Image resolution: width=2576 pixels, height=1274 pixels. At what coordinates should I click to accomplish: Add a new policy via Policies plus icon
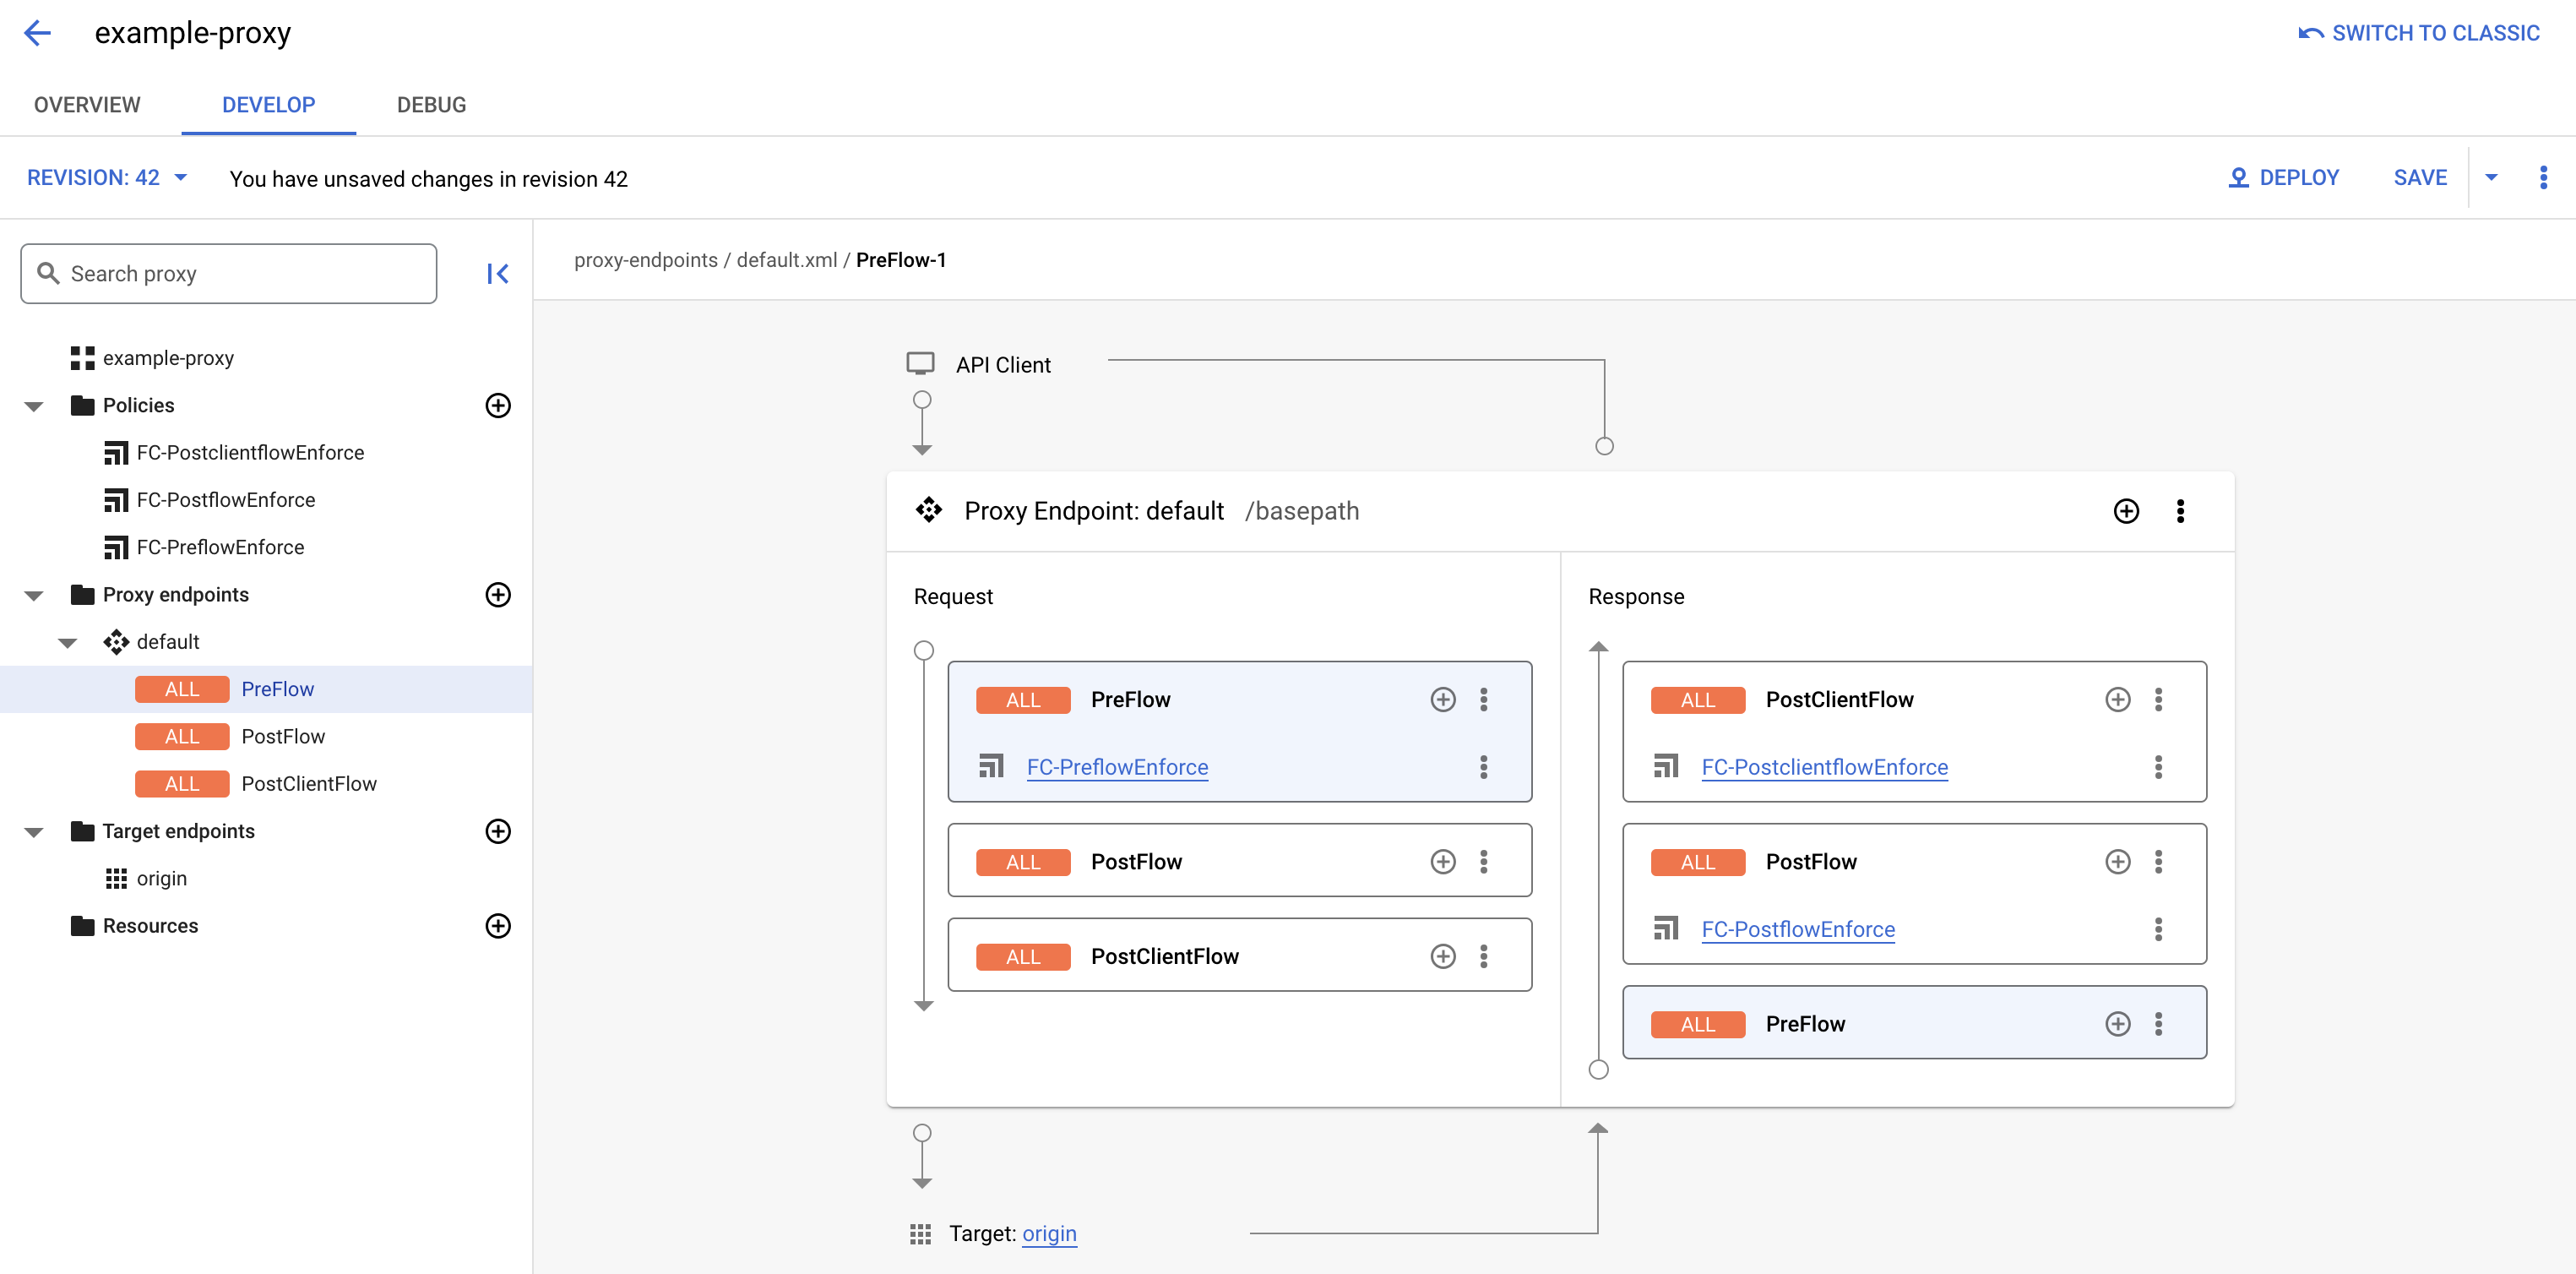[x=497, y=405]
